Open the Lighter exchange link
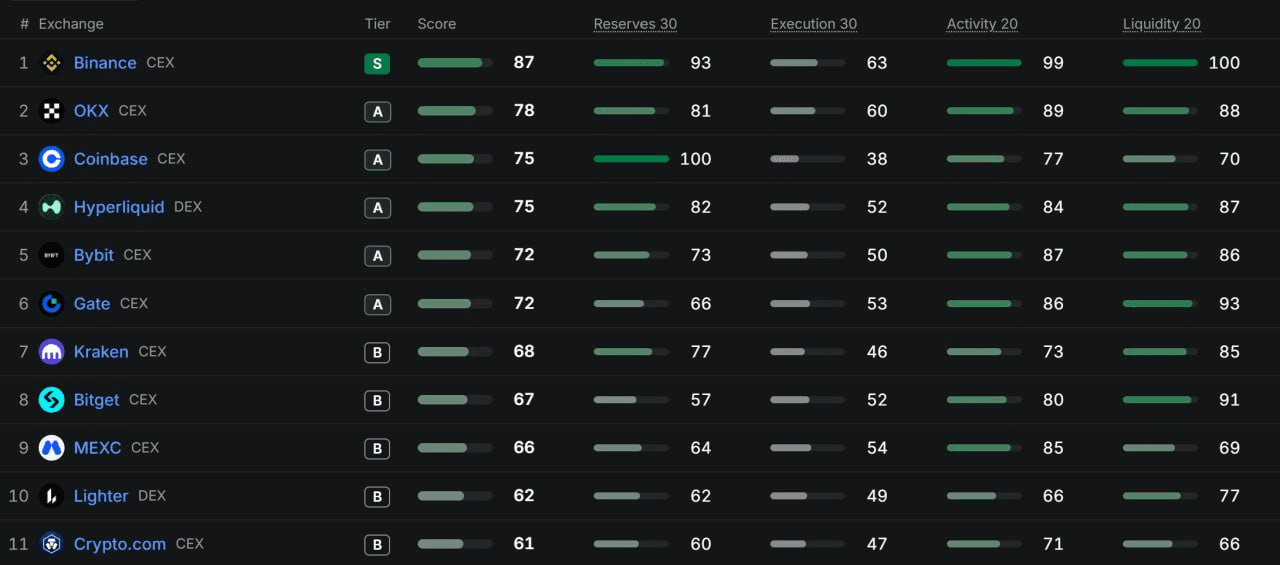This screenshot has width=1280, height=565. coord(101,496)
